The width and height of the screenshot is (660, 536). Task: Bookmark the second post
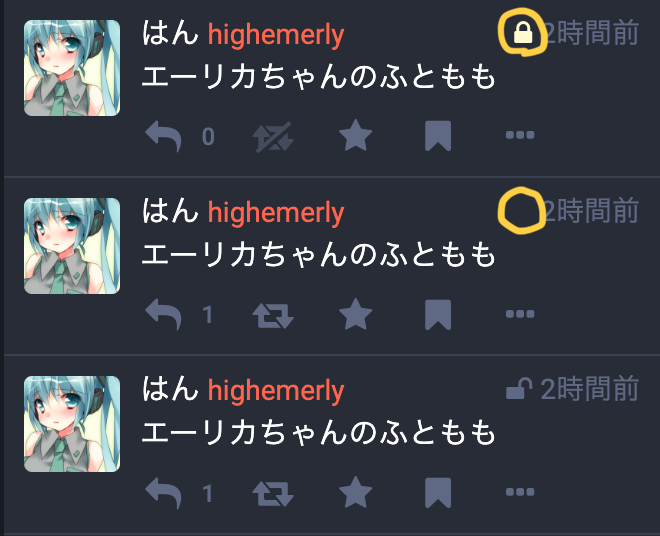(x=438, y=315)
